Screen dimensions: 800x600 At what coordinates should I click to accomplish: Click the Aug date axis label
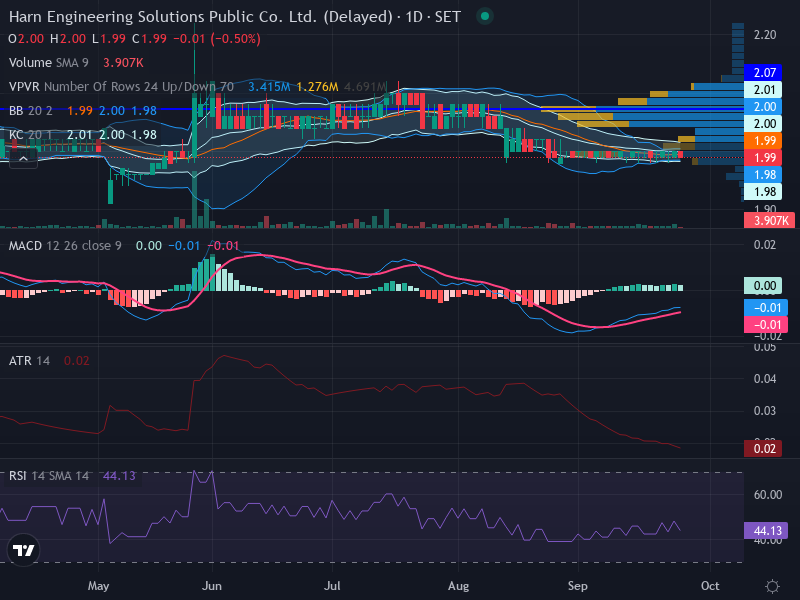[x=458, y=586]
